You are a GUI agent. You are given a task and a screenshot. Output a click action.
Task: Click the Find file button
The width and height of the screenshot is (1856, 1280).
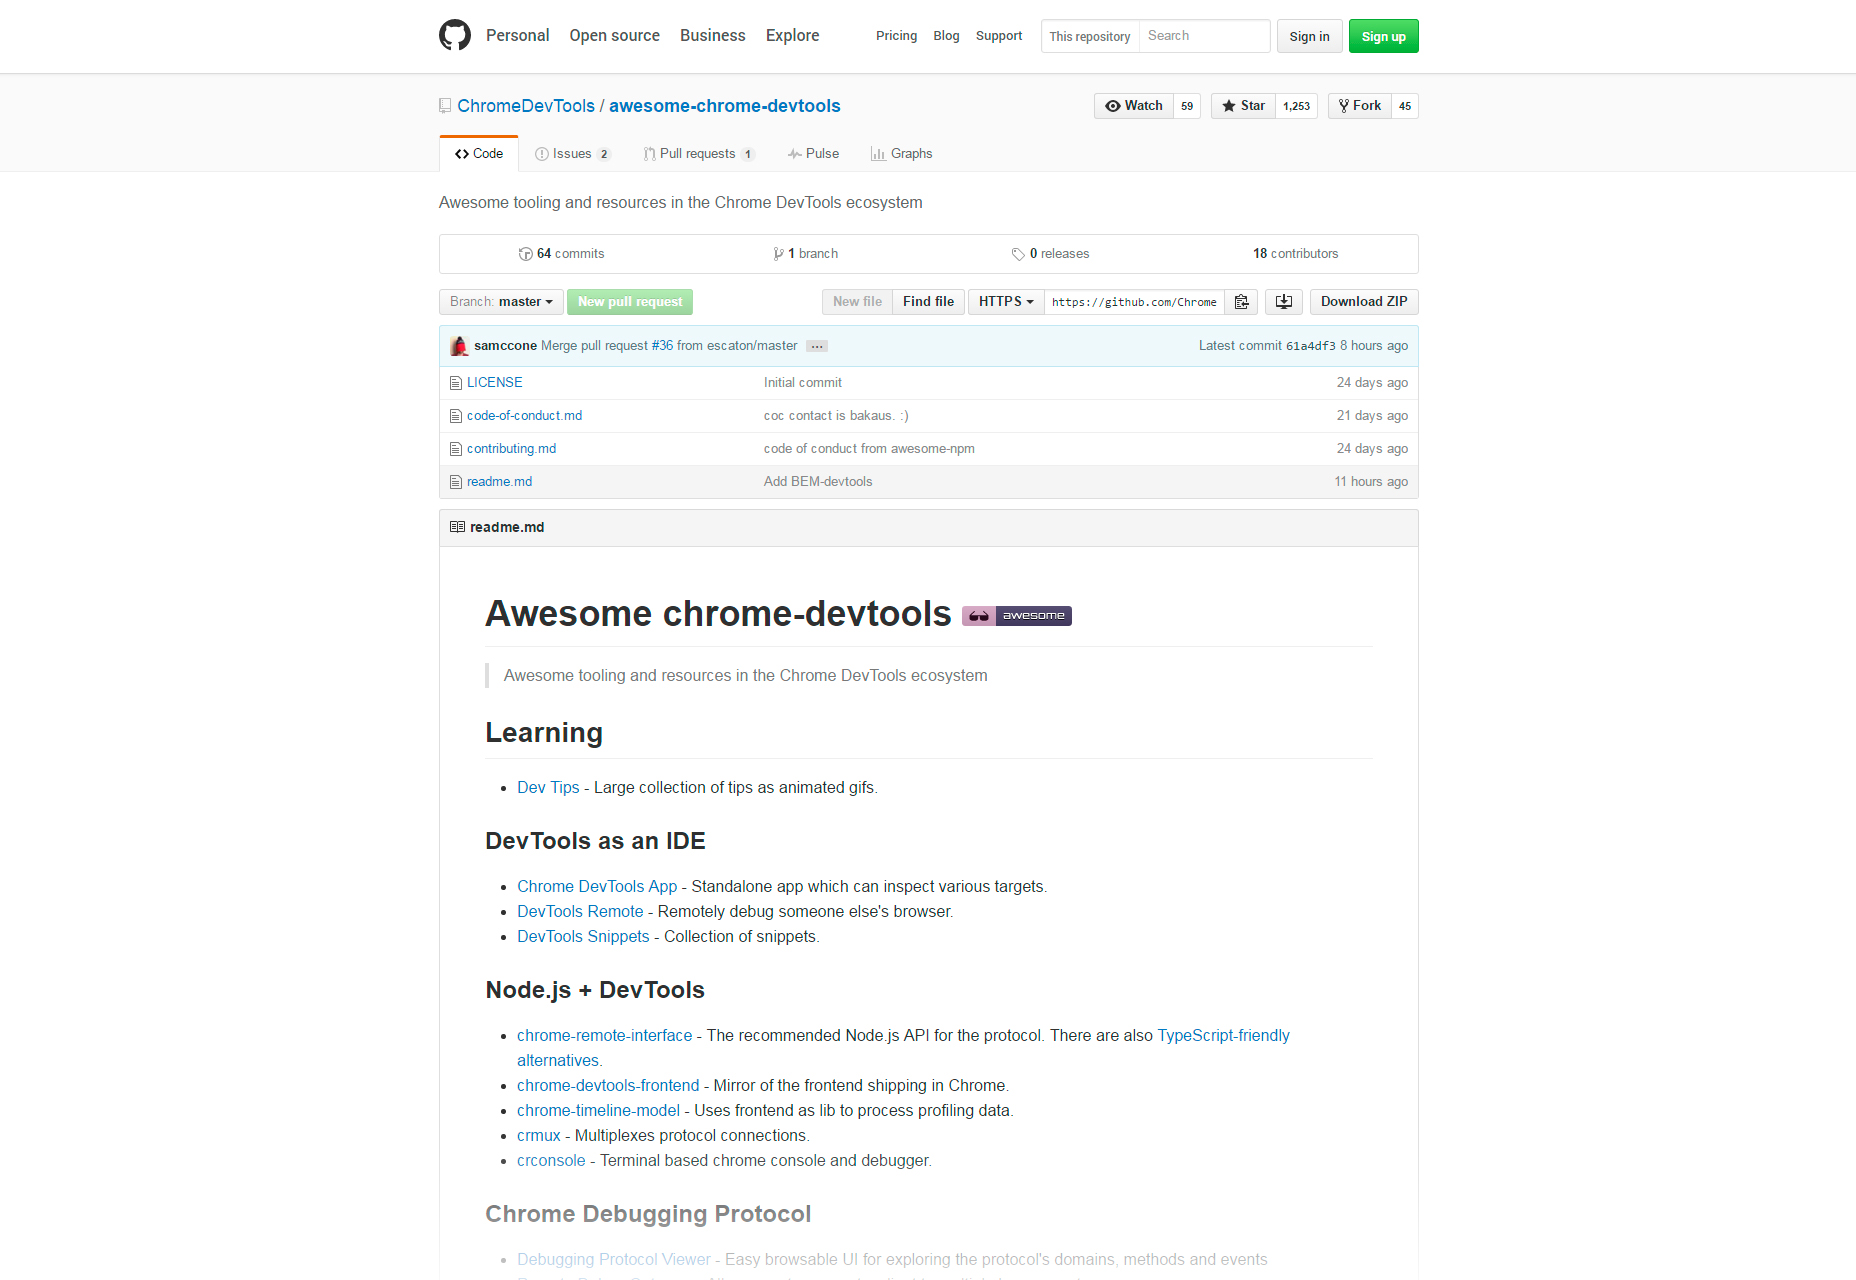point(928,302)
